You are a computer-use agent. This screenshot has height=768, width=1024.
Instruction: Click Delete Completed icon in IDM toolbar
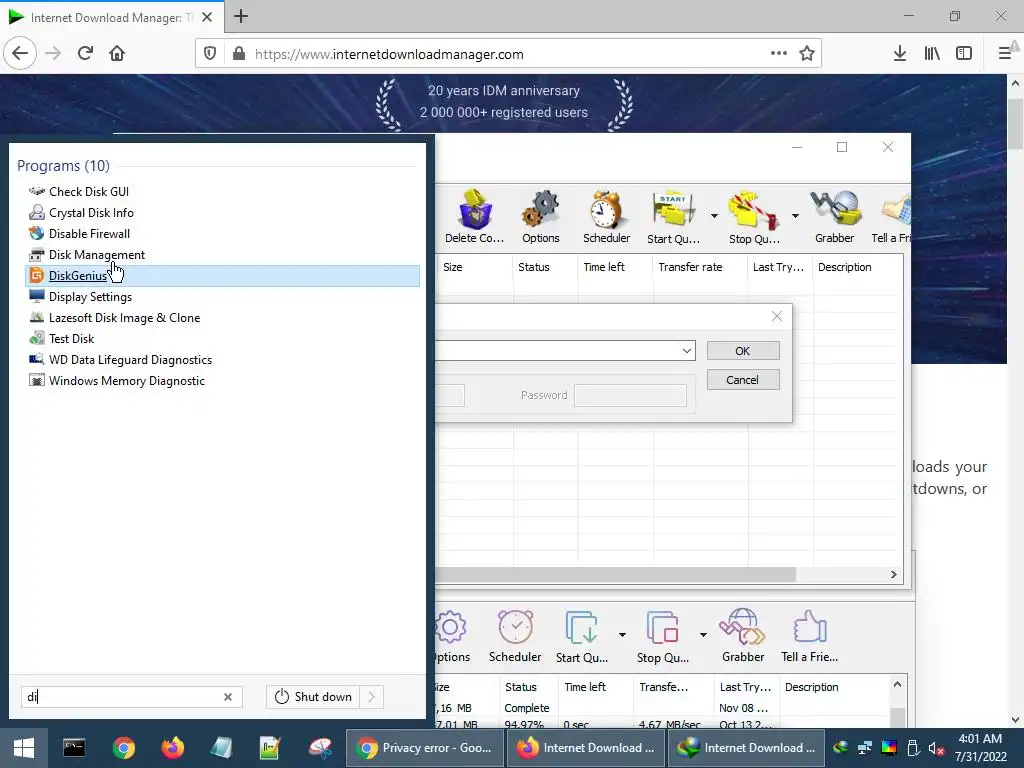(x=474, y=217)
